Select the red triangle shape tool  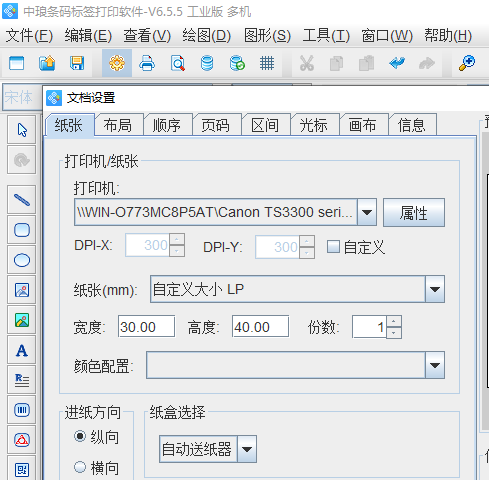[22, 440]
